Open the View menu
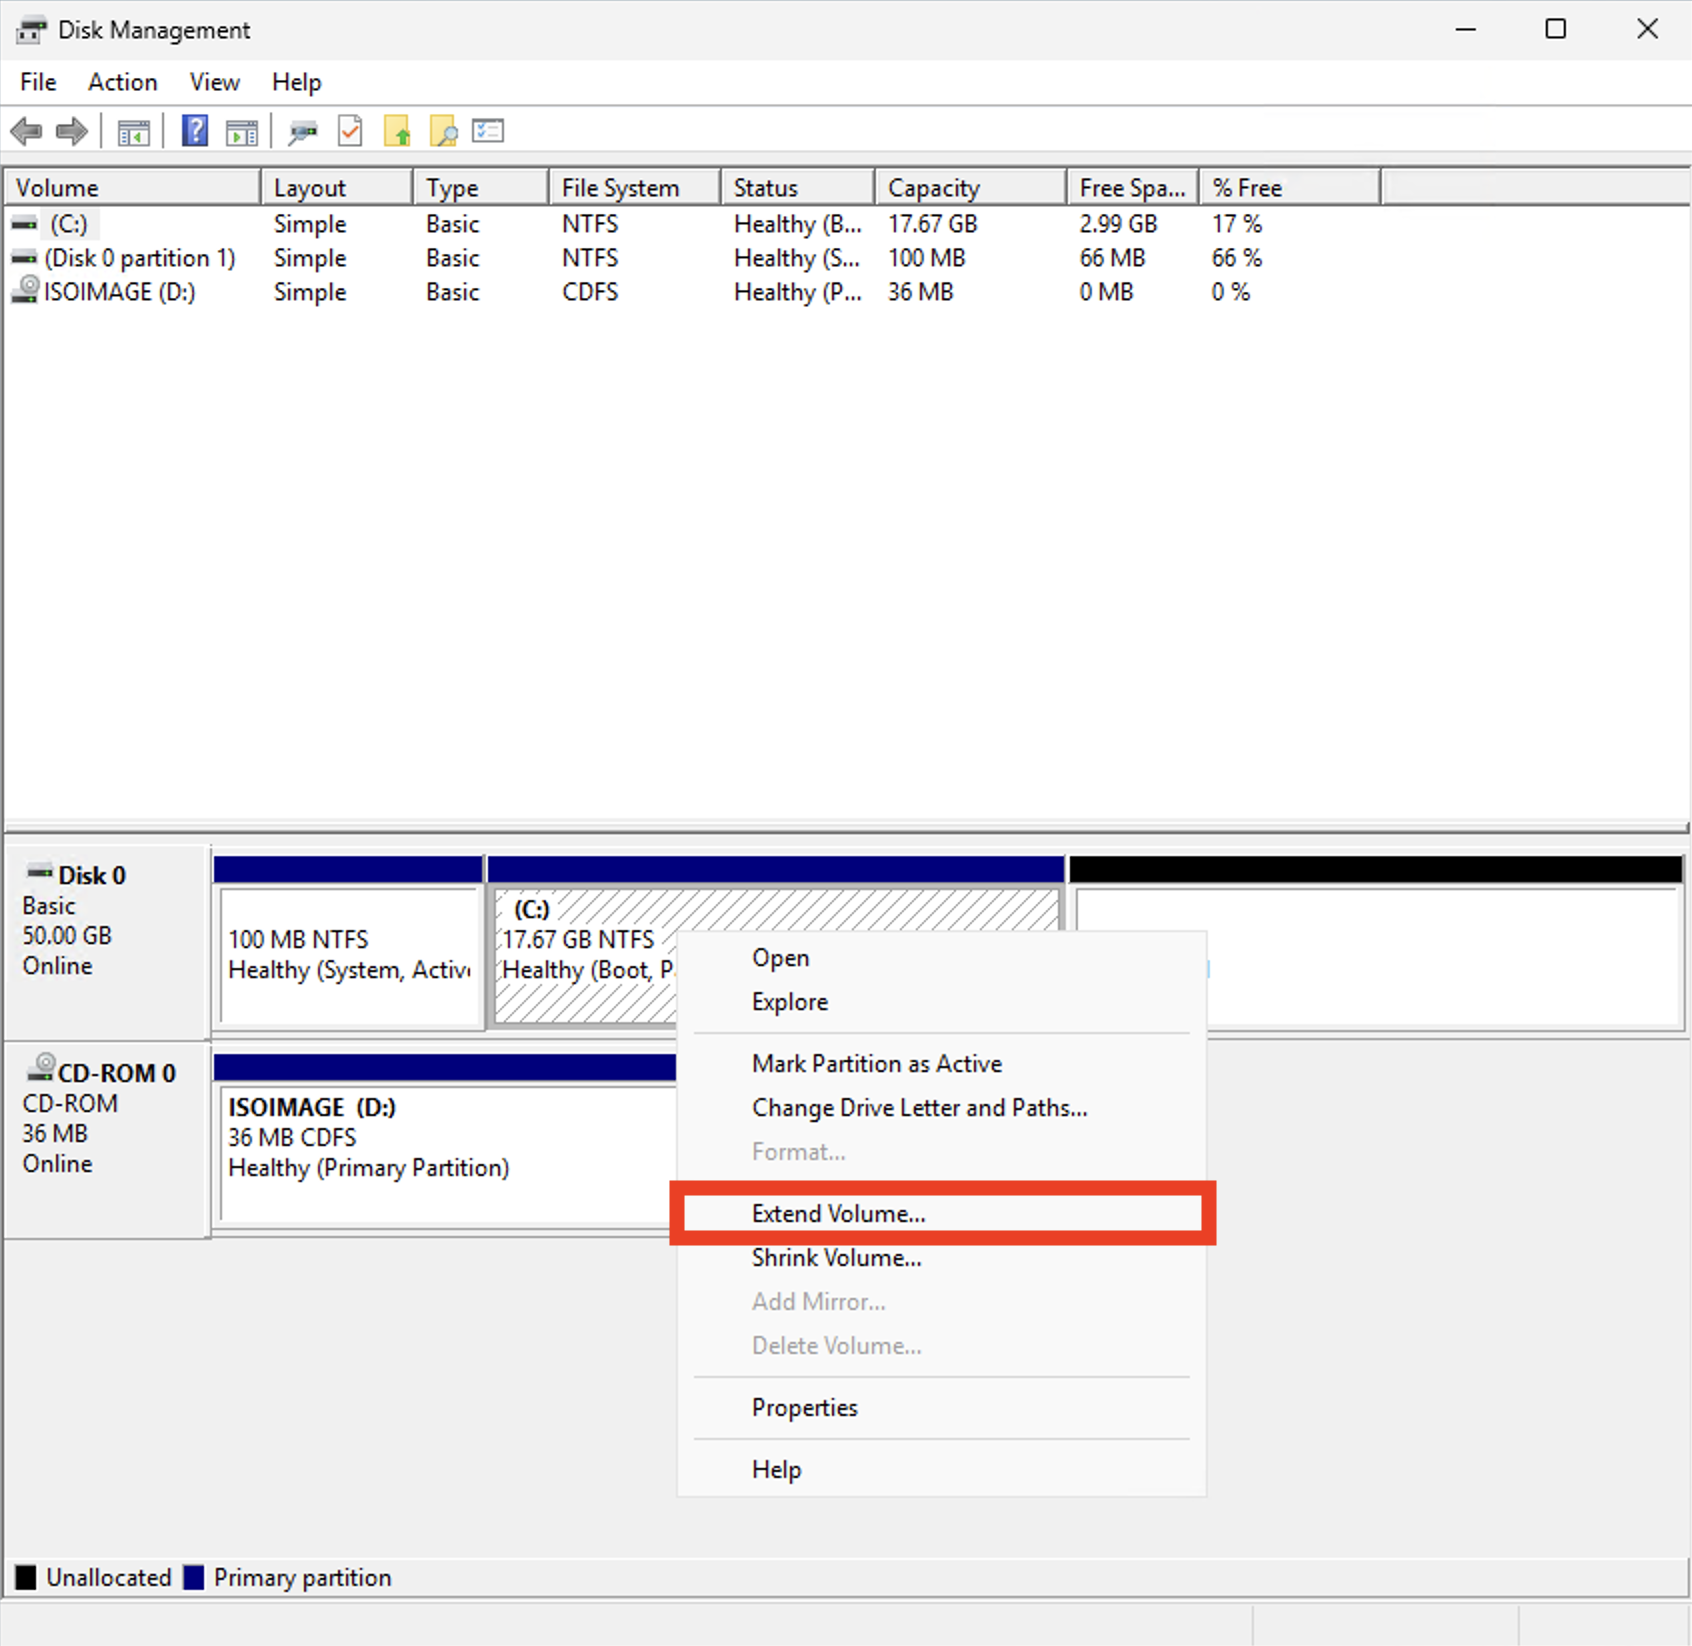This screenshot has height=1646, width=1692. (214, 82)
